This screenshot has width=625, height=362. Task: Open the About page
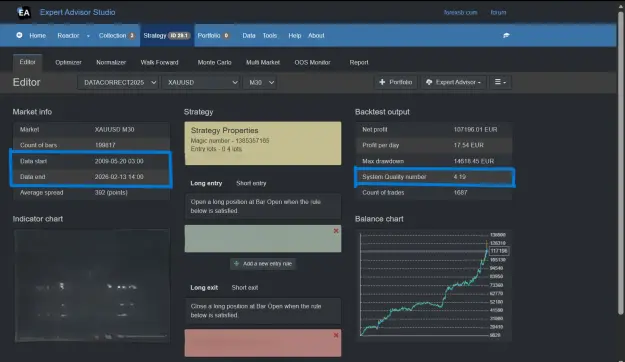tap(316, 35)
